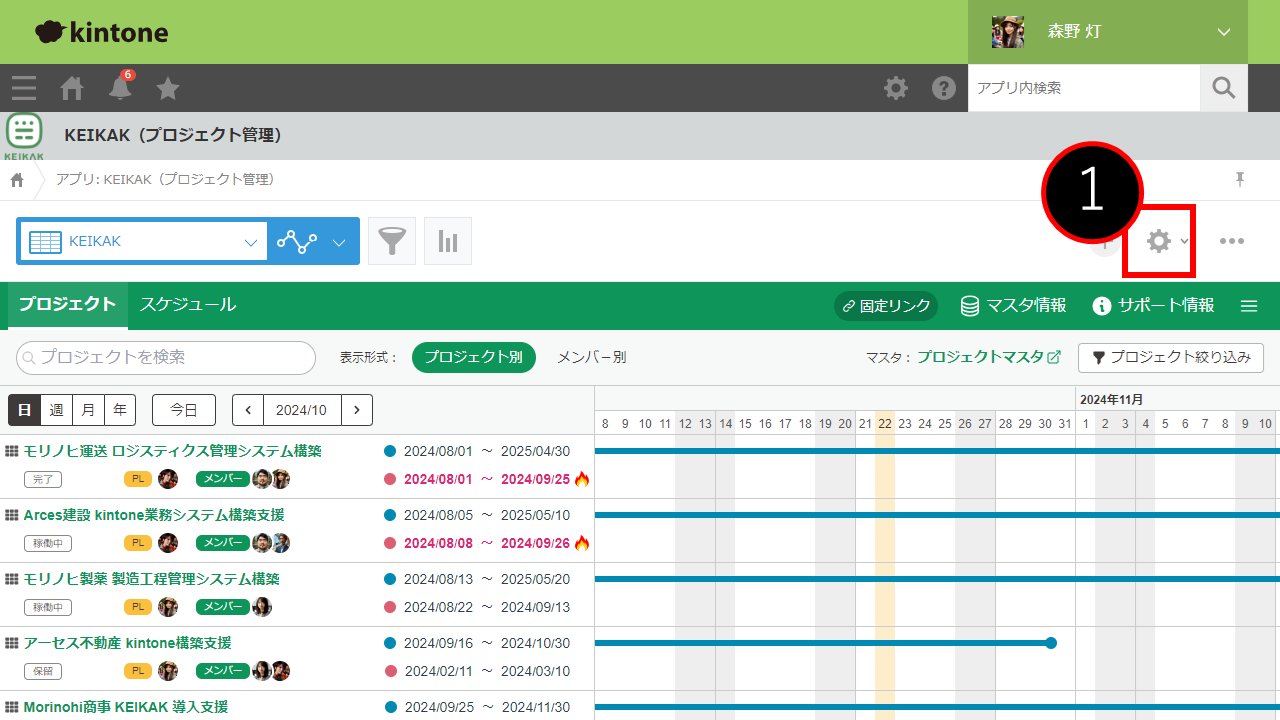1280x720 pixels.
Task: Click the graph view line-chart icon
Action: [x=297, y=241]
